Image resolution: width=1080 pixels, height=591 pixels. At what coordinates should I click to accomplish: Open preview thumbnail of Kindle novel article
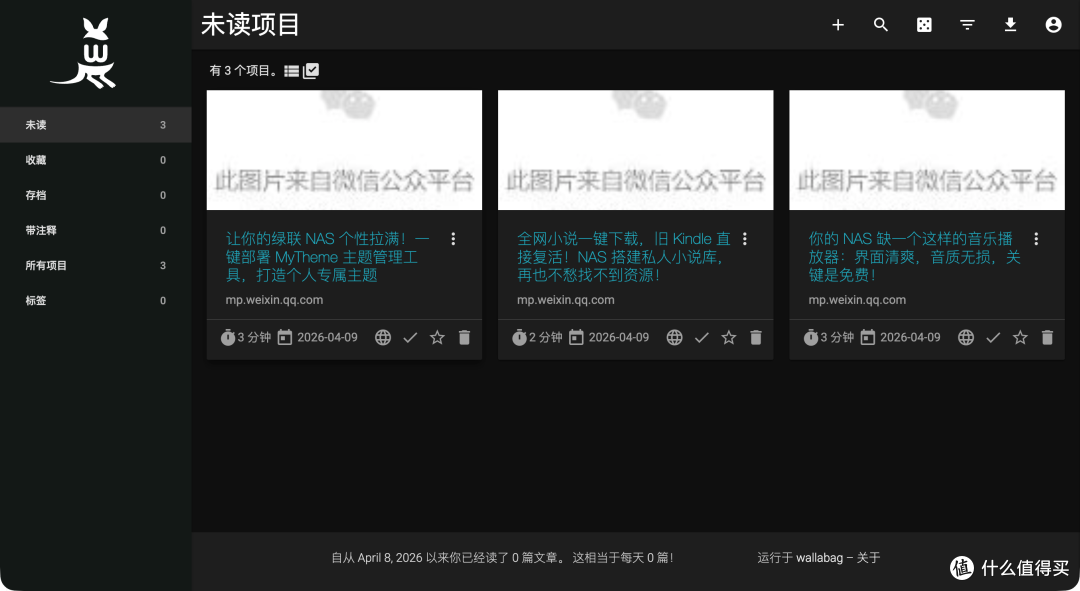tap(636, 150)
